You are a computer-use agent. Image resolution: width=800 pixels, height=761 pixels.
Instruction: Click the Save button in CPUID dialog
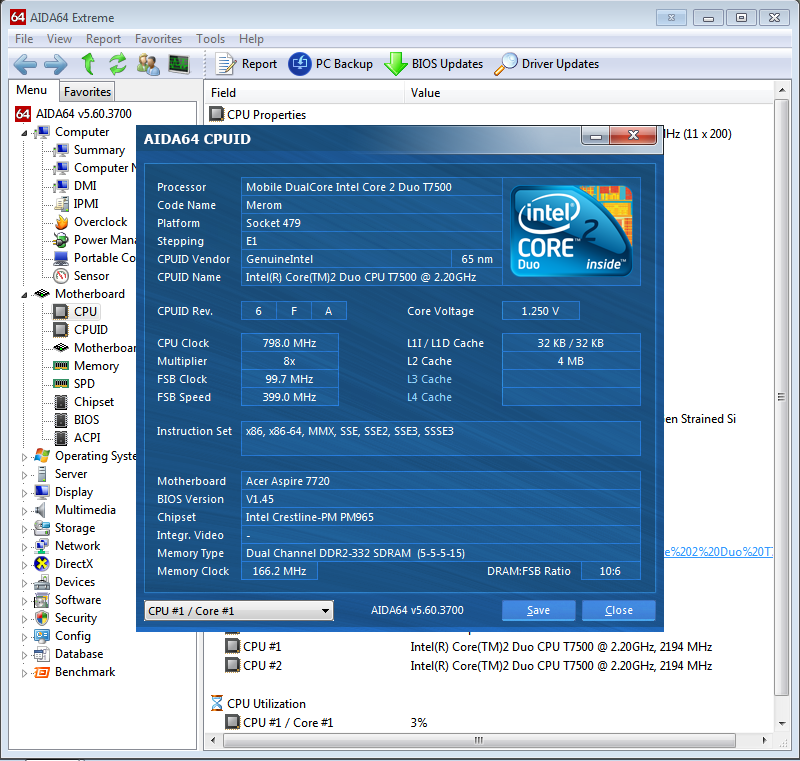tap(538, 610)
